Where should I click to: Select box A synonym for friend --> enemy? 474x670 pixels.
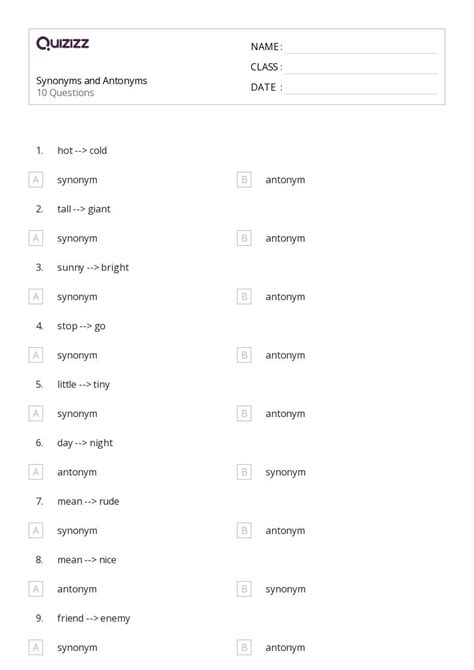click(x=36, y=648)
